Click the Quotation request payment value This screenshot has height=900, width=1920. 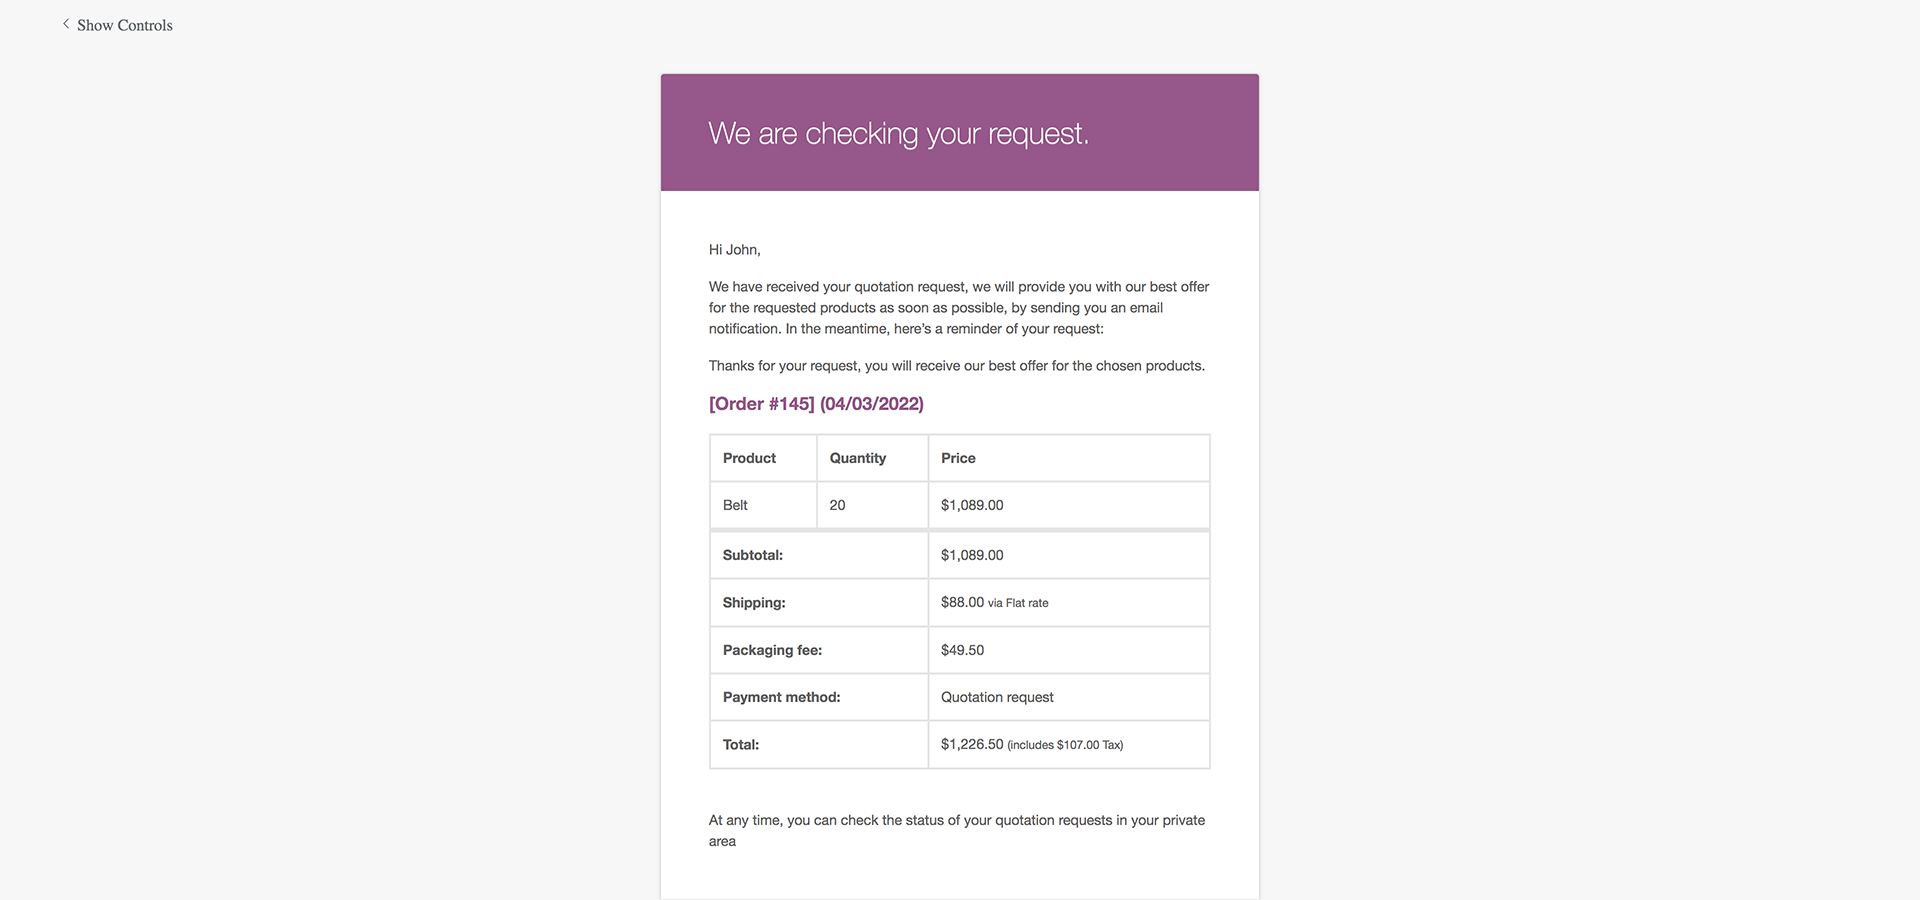click(997, 697)
